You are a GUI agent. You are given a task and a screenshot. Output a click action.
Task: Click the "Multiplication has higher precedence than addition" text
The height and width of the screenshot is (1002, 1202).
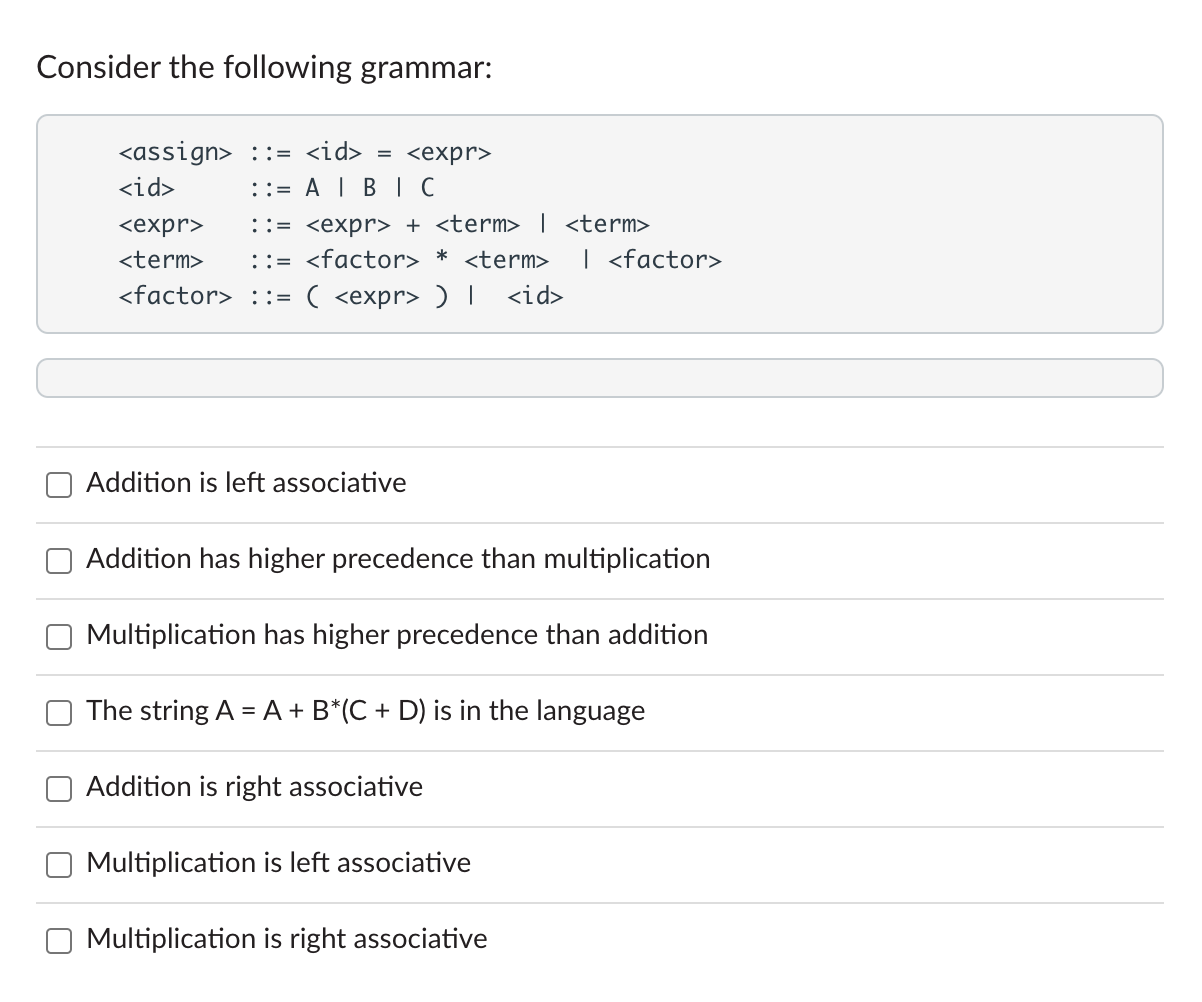pos(397,635)
